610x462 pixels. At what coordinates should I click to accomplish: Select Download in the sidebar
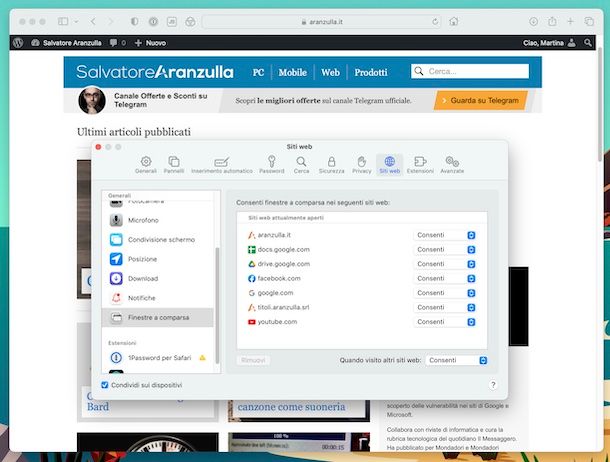click(x=158, y=278)
